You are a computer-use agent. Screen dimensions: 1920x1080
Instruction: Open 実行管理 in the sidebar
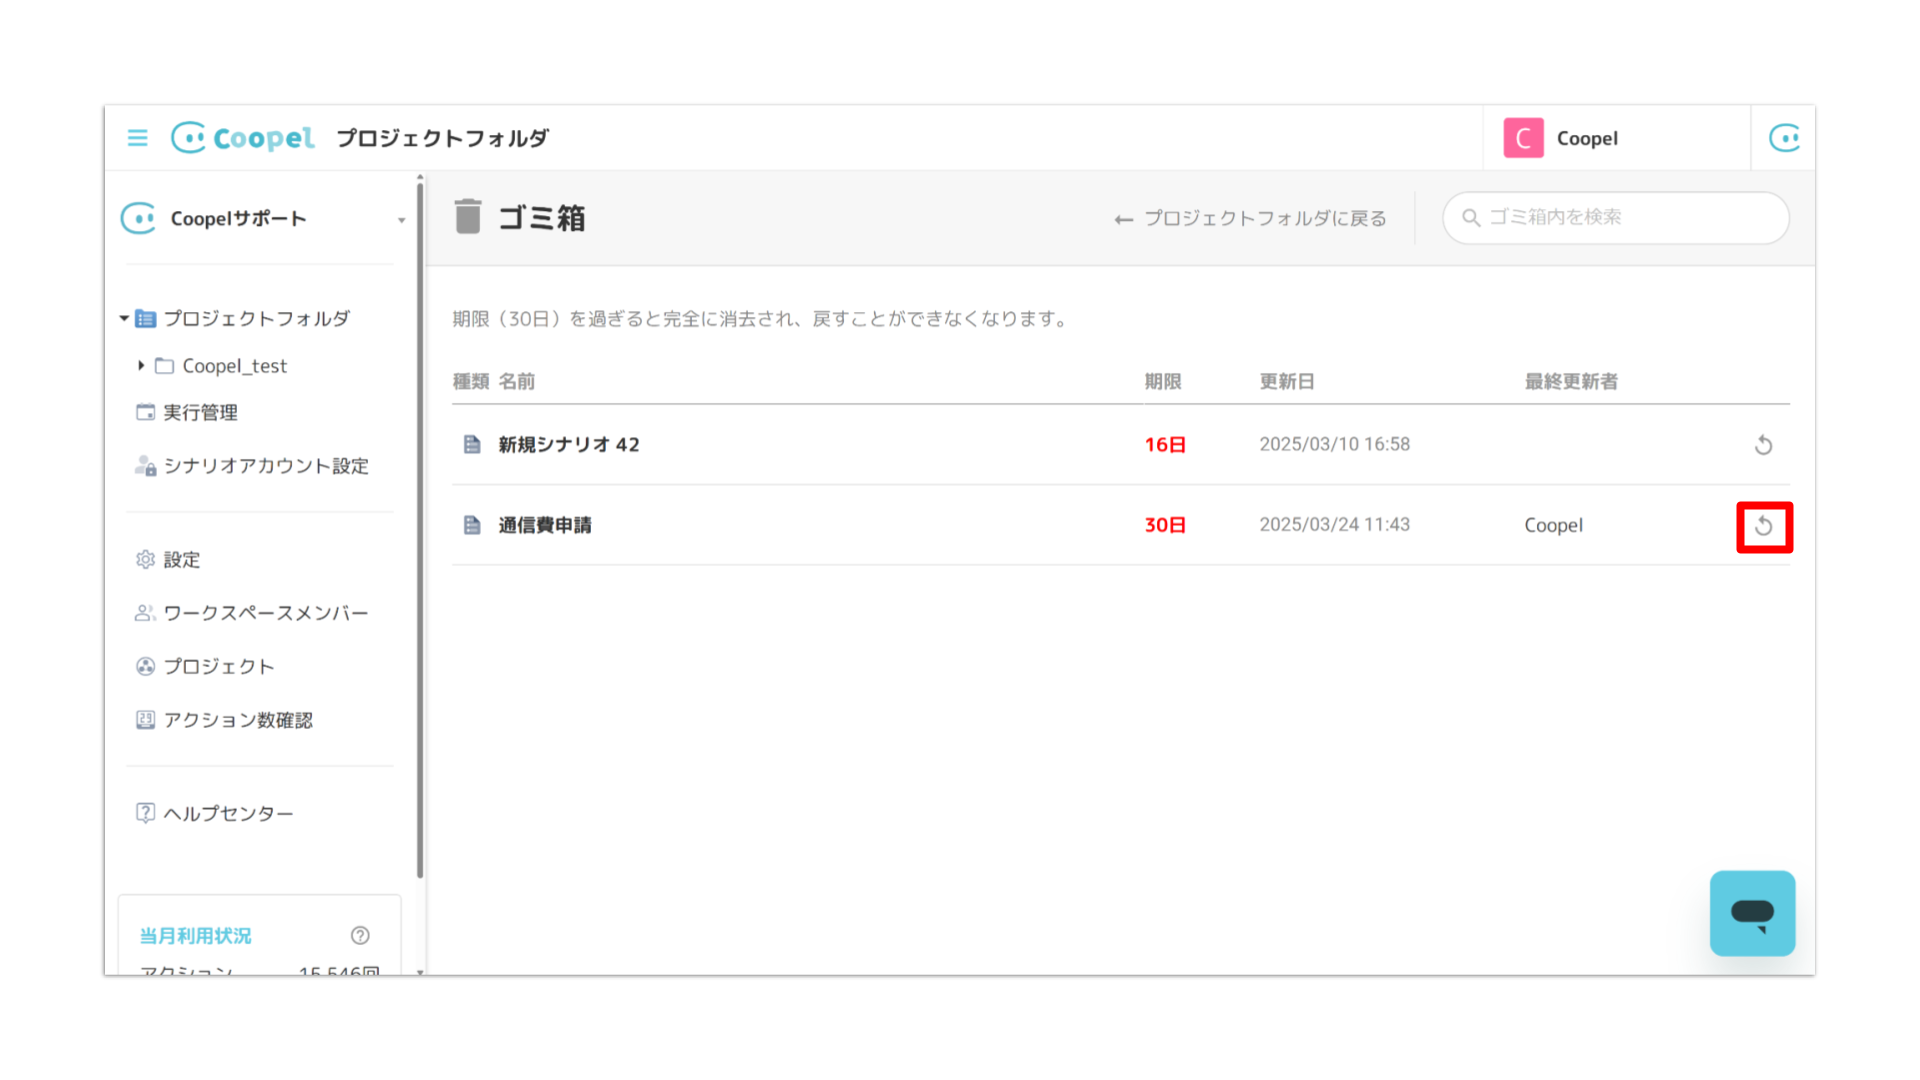200,413
